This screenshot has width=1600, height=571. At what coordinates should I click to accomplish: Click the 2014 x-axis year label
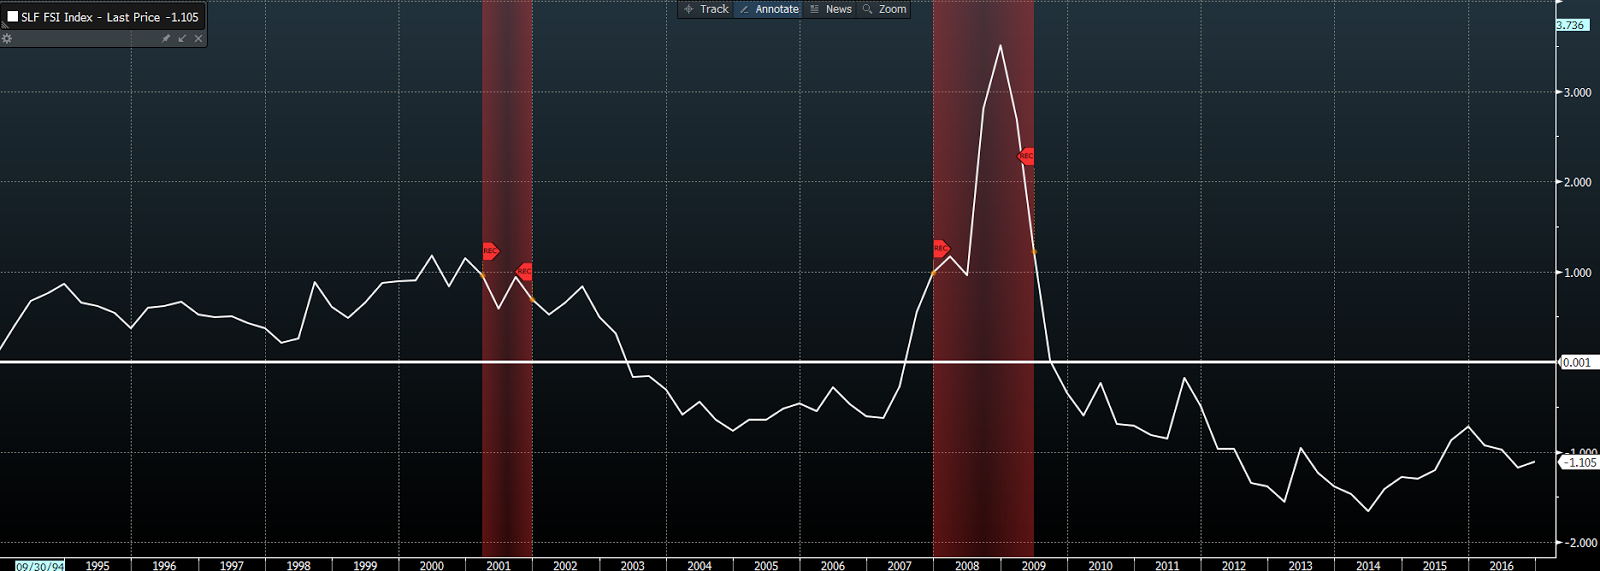point(1368,565)
